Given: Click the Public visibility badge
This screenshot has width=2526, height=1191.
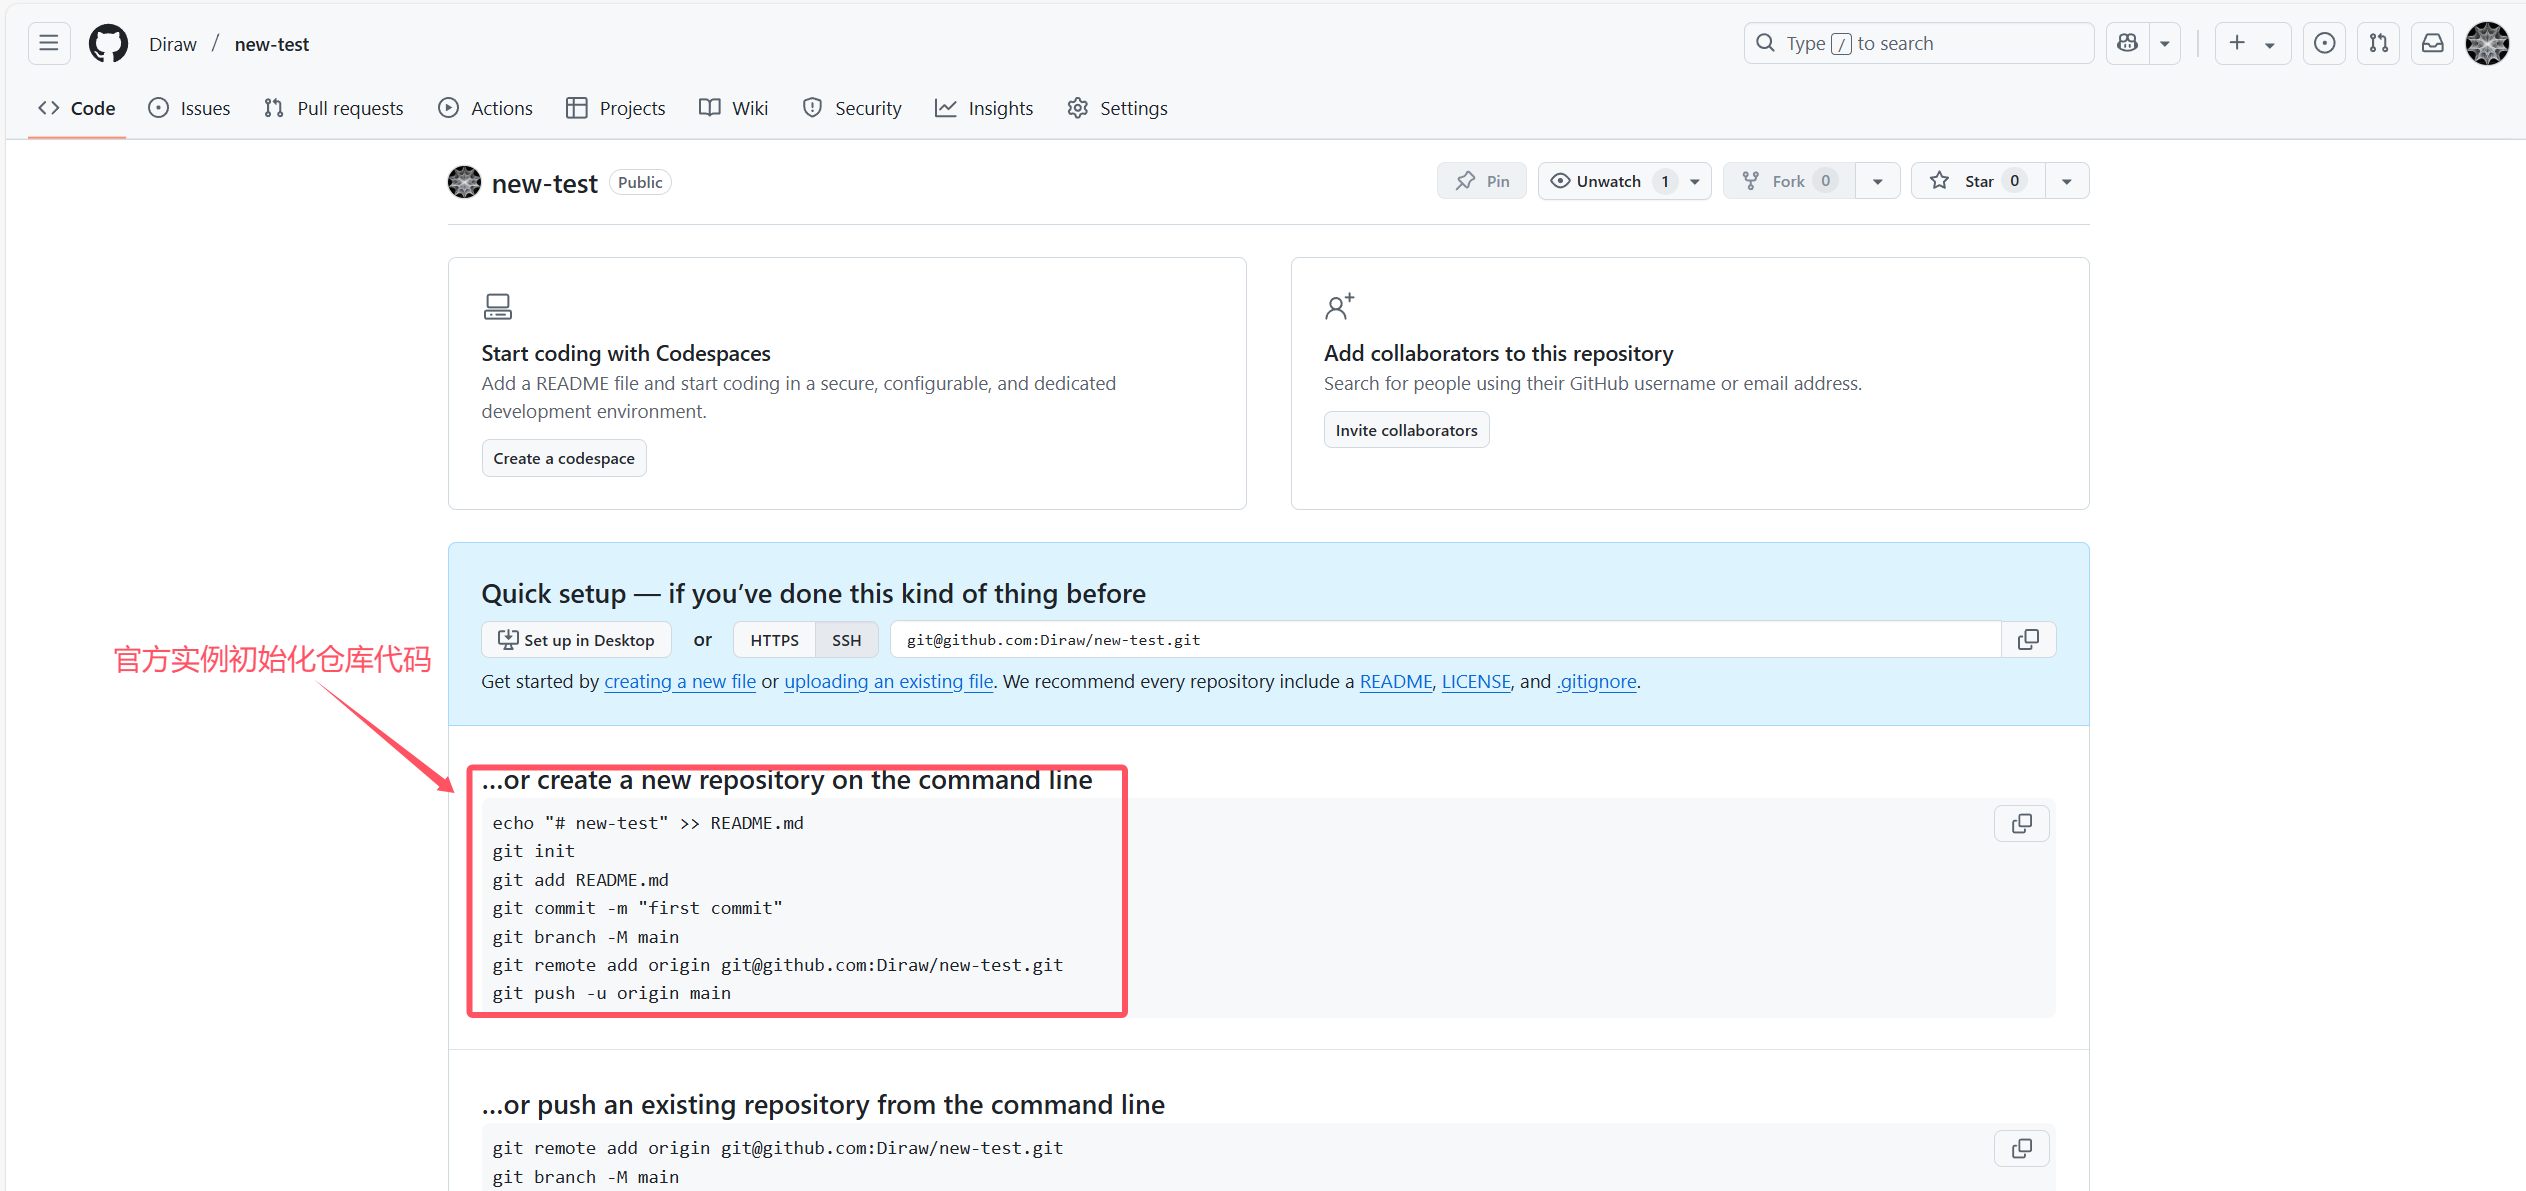Looking at the screenshot, I should point(640,182).
